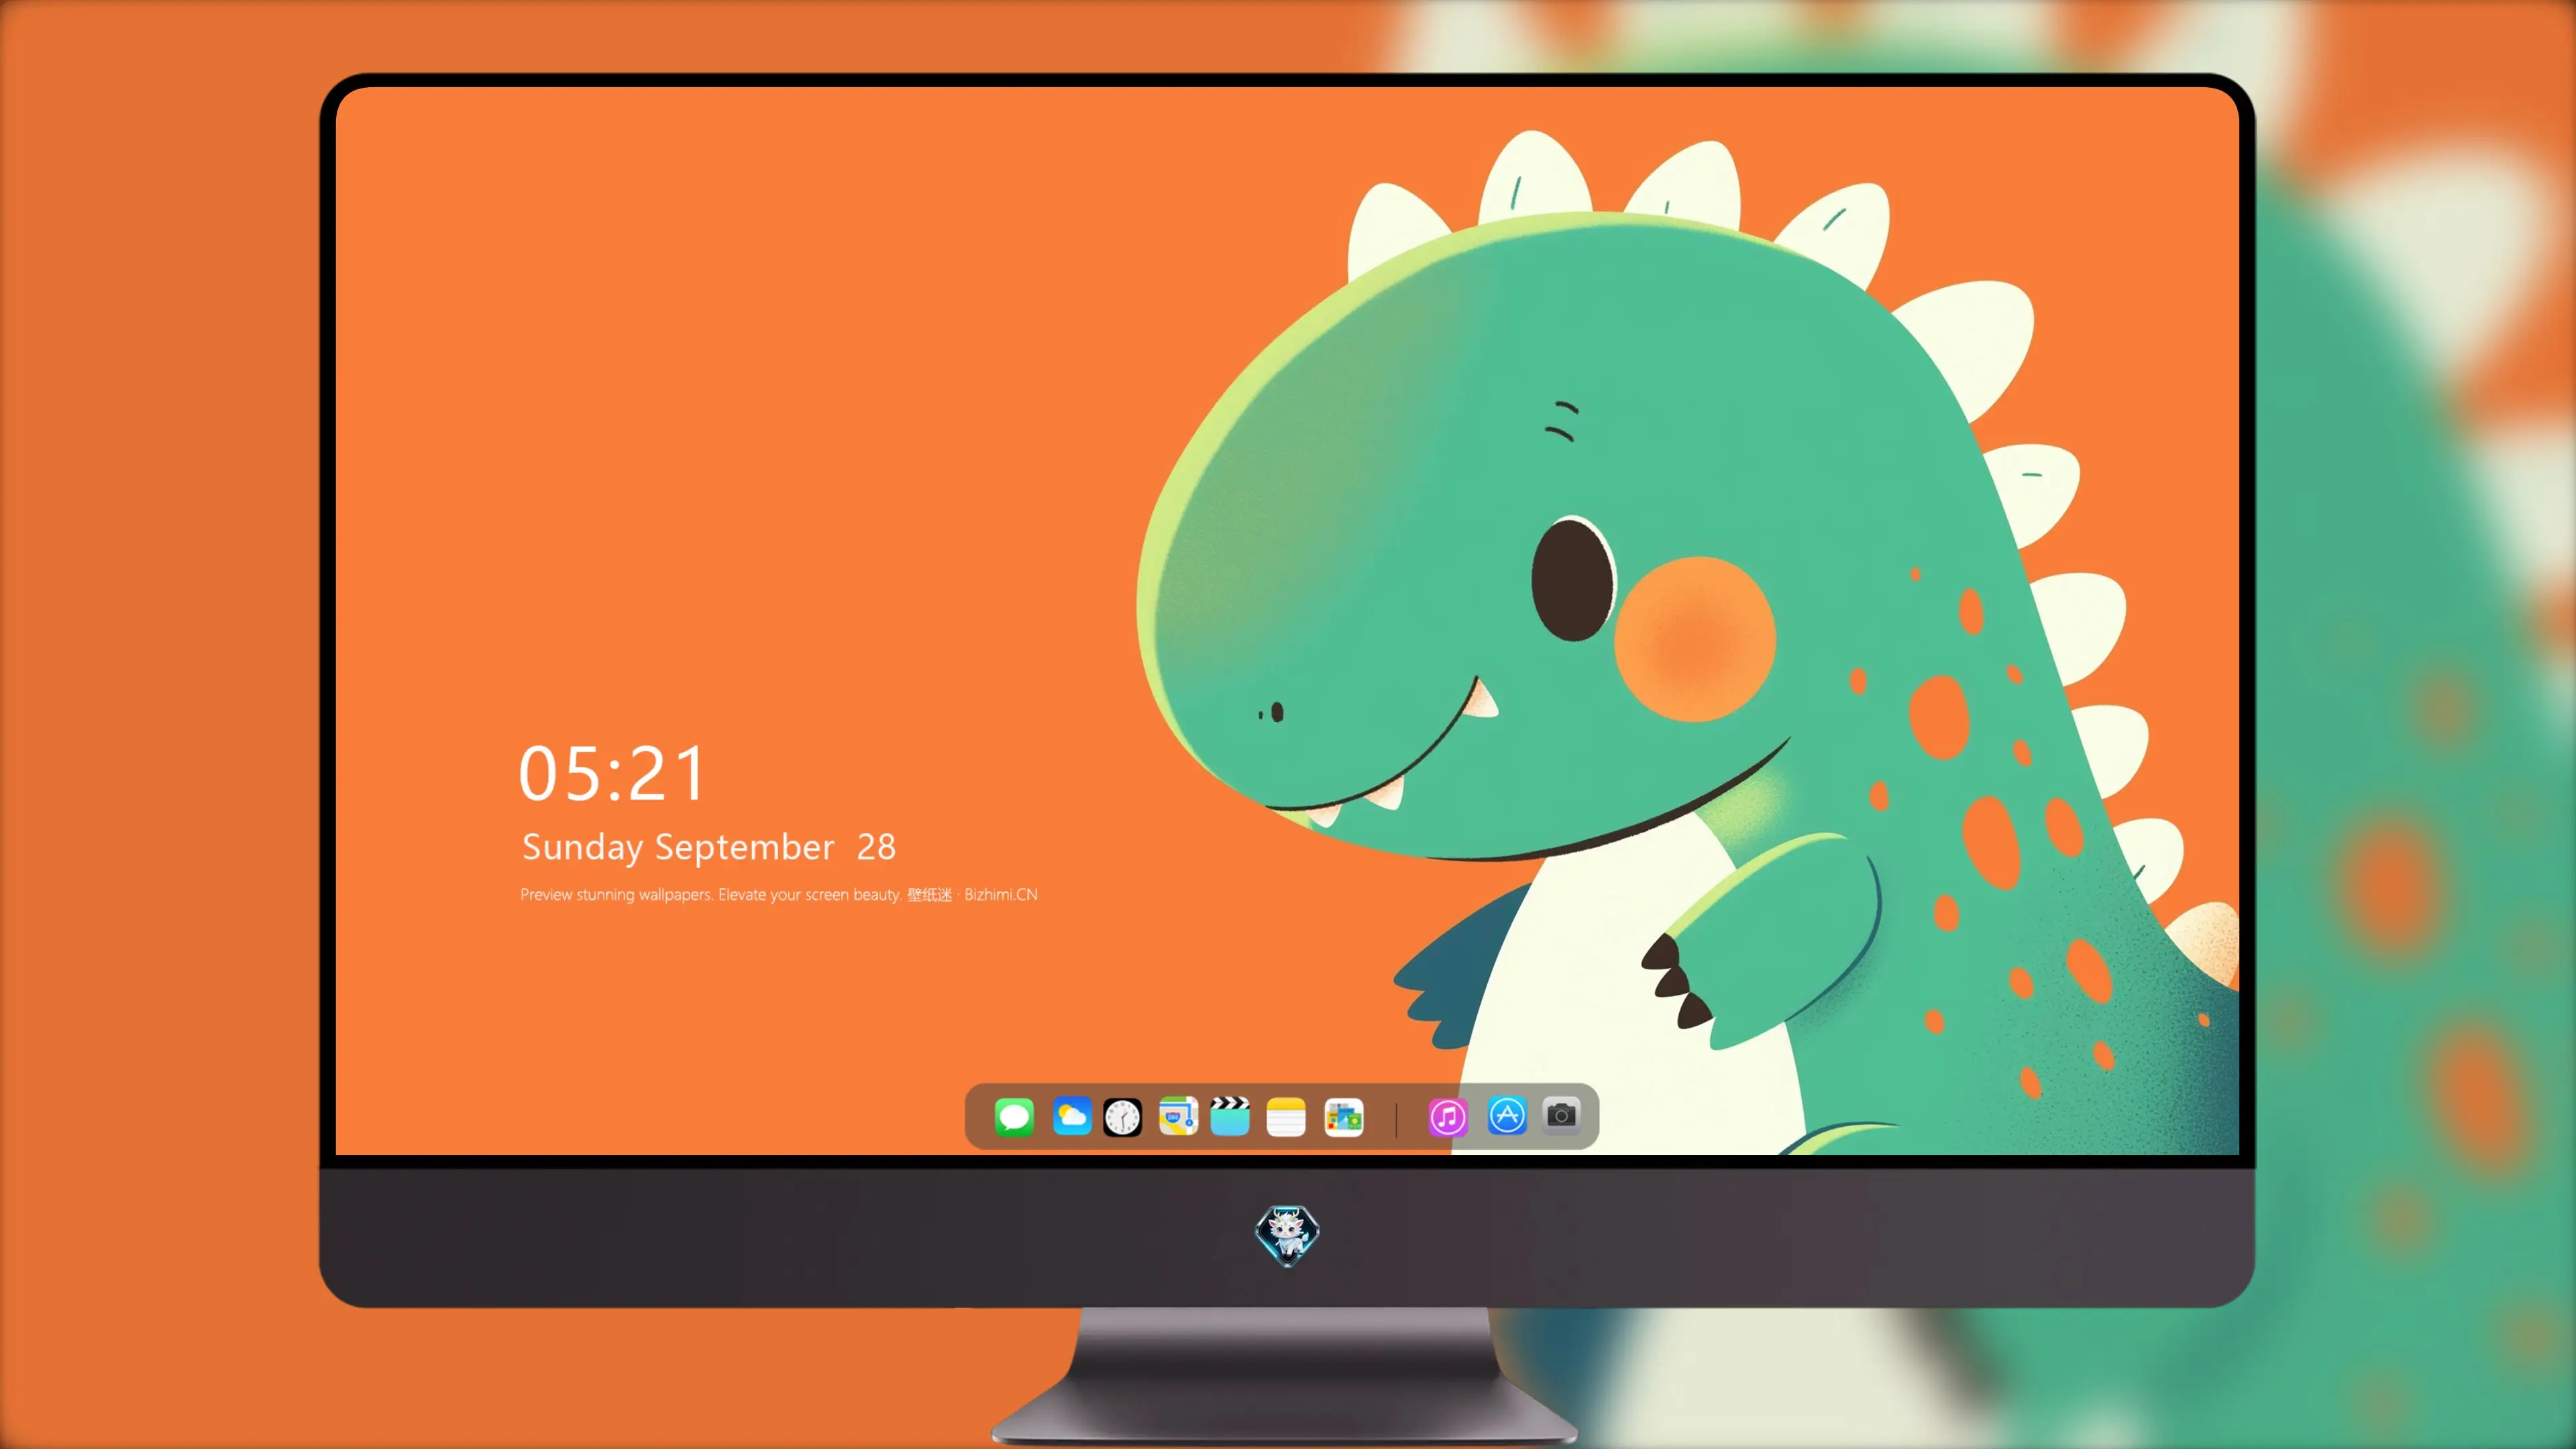Open the Camera app in the dock
The width and height of the screenshot is (2576, 1449).
[x=1561, y=1115]
